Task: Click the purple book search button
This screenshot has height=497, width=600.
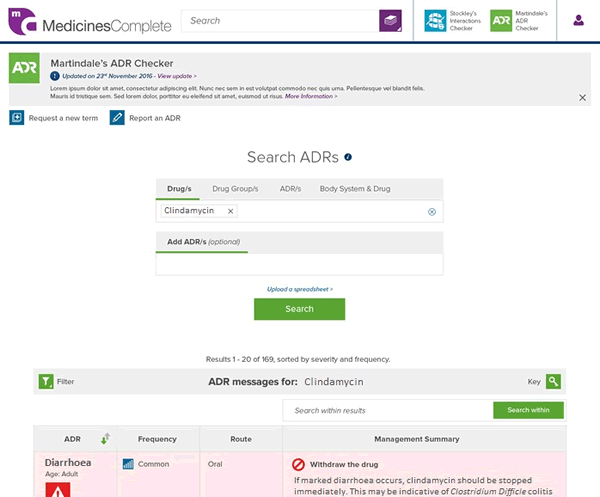Action: 390,21
